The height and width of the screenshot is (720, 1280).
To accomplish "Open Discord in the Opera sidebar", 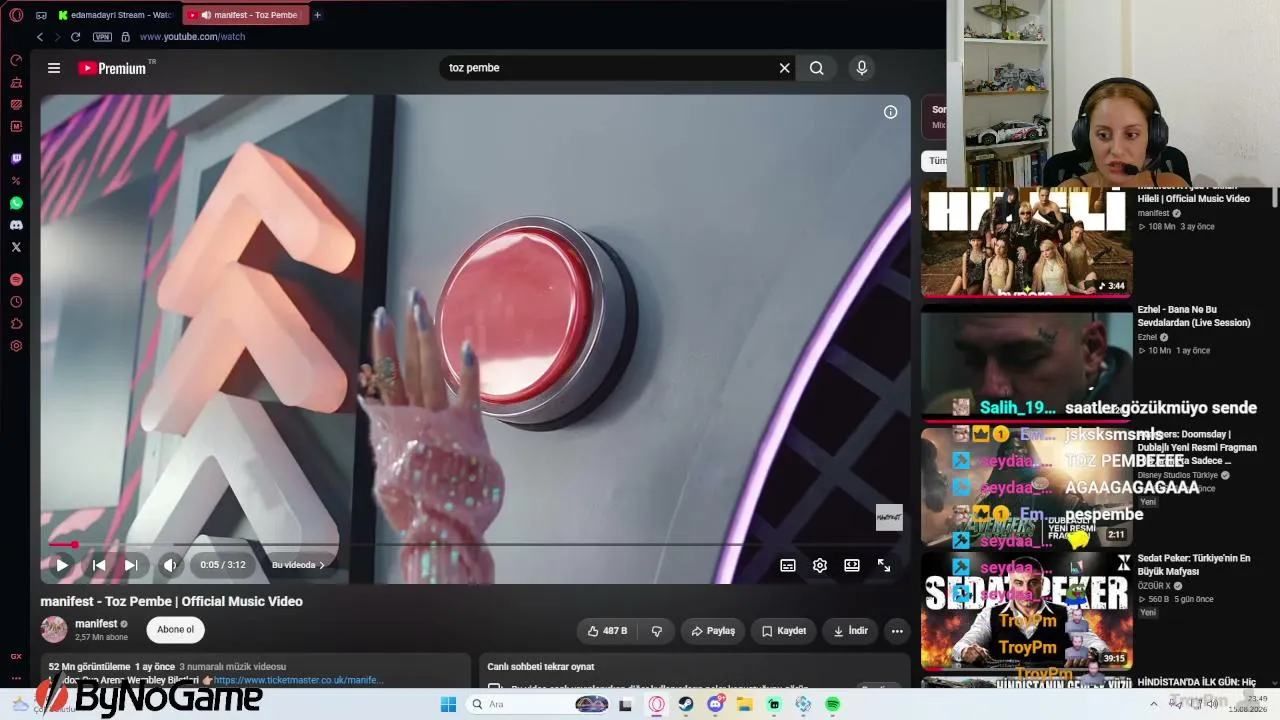I will click(16, 225).
